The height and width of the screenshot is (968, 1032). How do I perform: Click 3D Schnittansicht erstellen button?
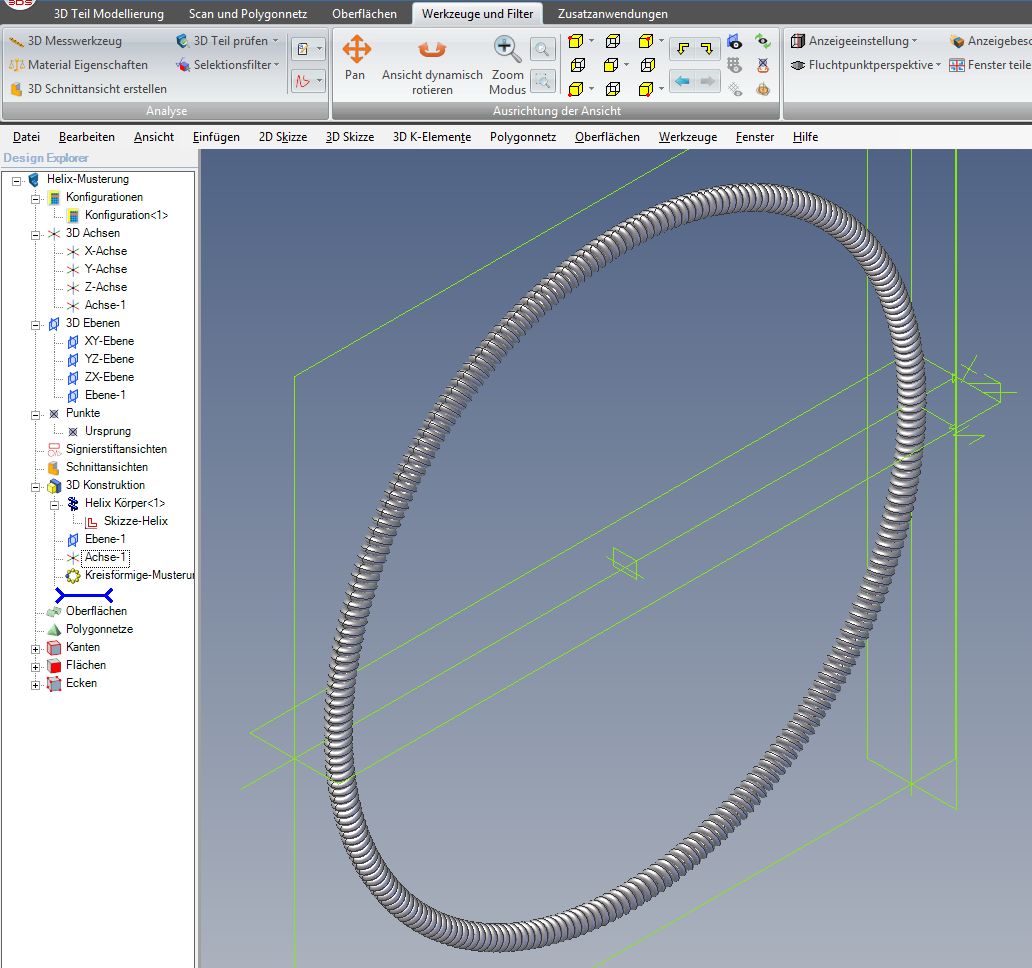[89, 89]
